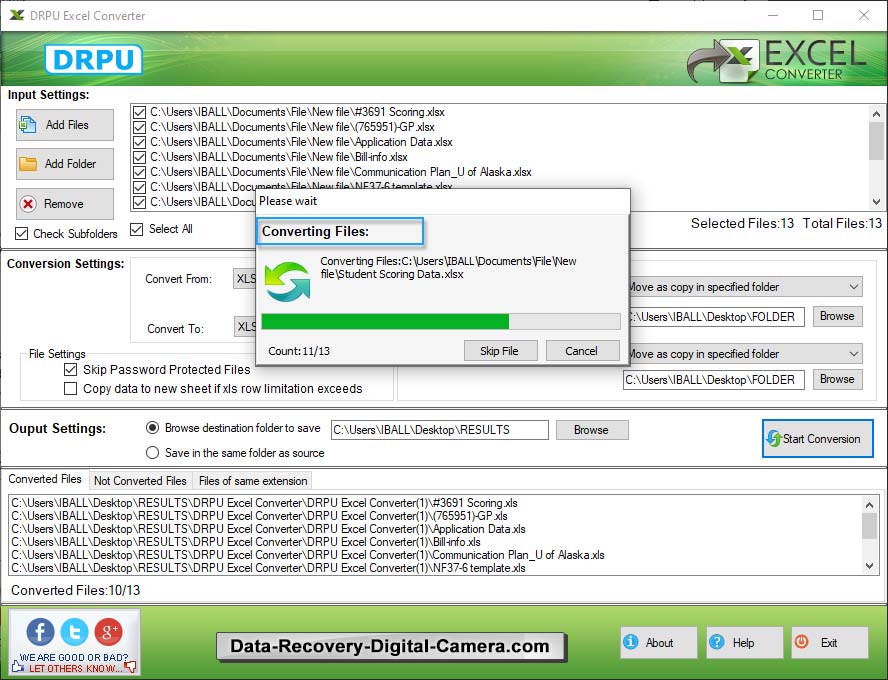
Task: Toggle Skip Password Protected Files checkbox
Action: tap(70, 370)
